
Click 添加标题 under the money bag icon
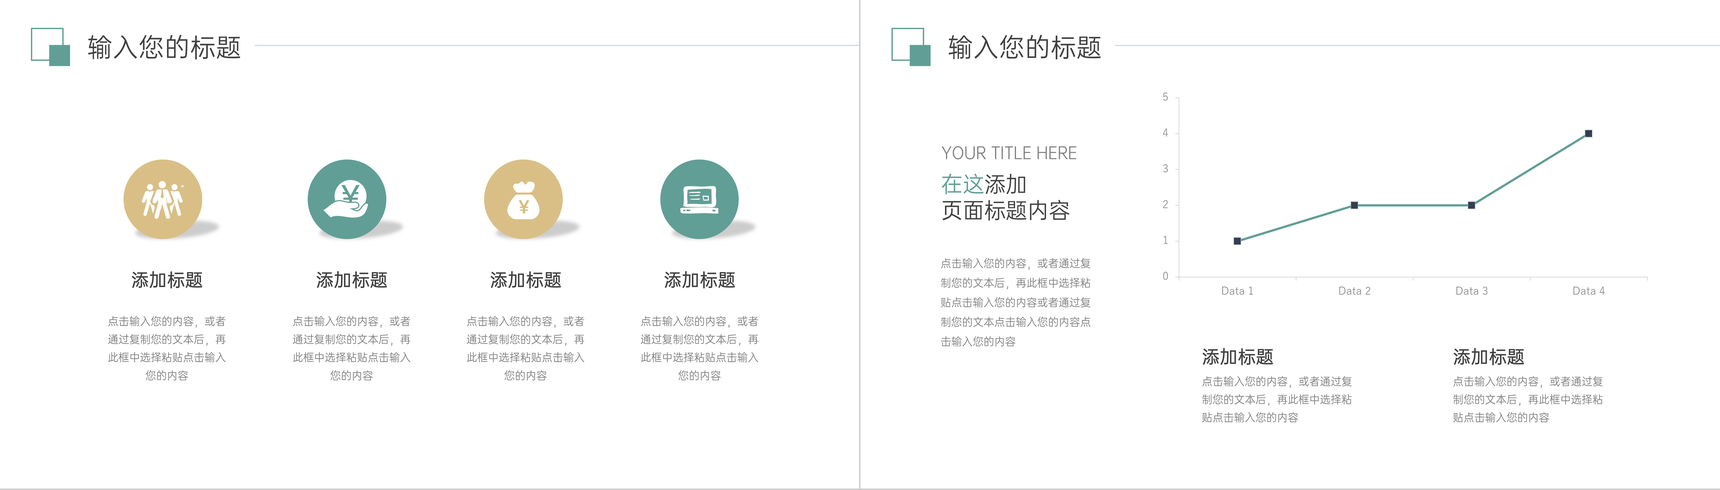click(525, 280)
